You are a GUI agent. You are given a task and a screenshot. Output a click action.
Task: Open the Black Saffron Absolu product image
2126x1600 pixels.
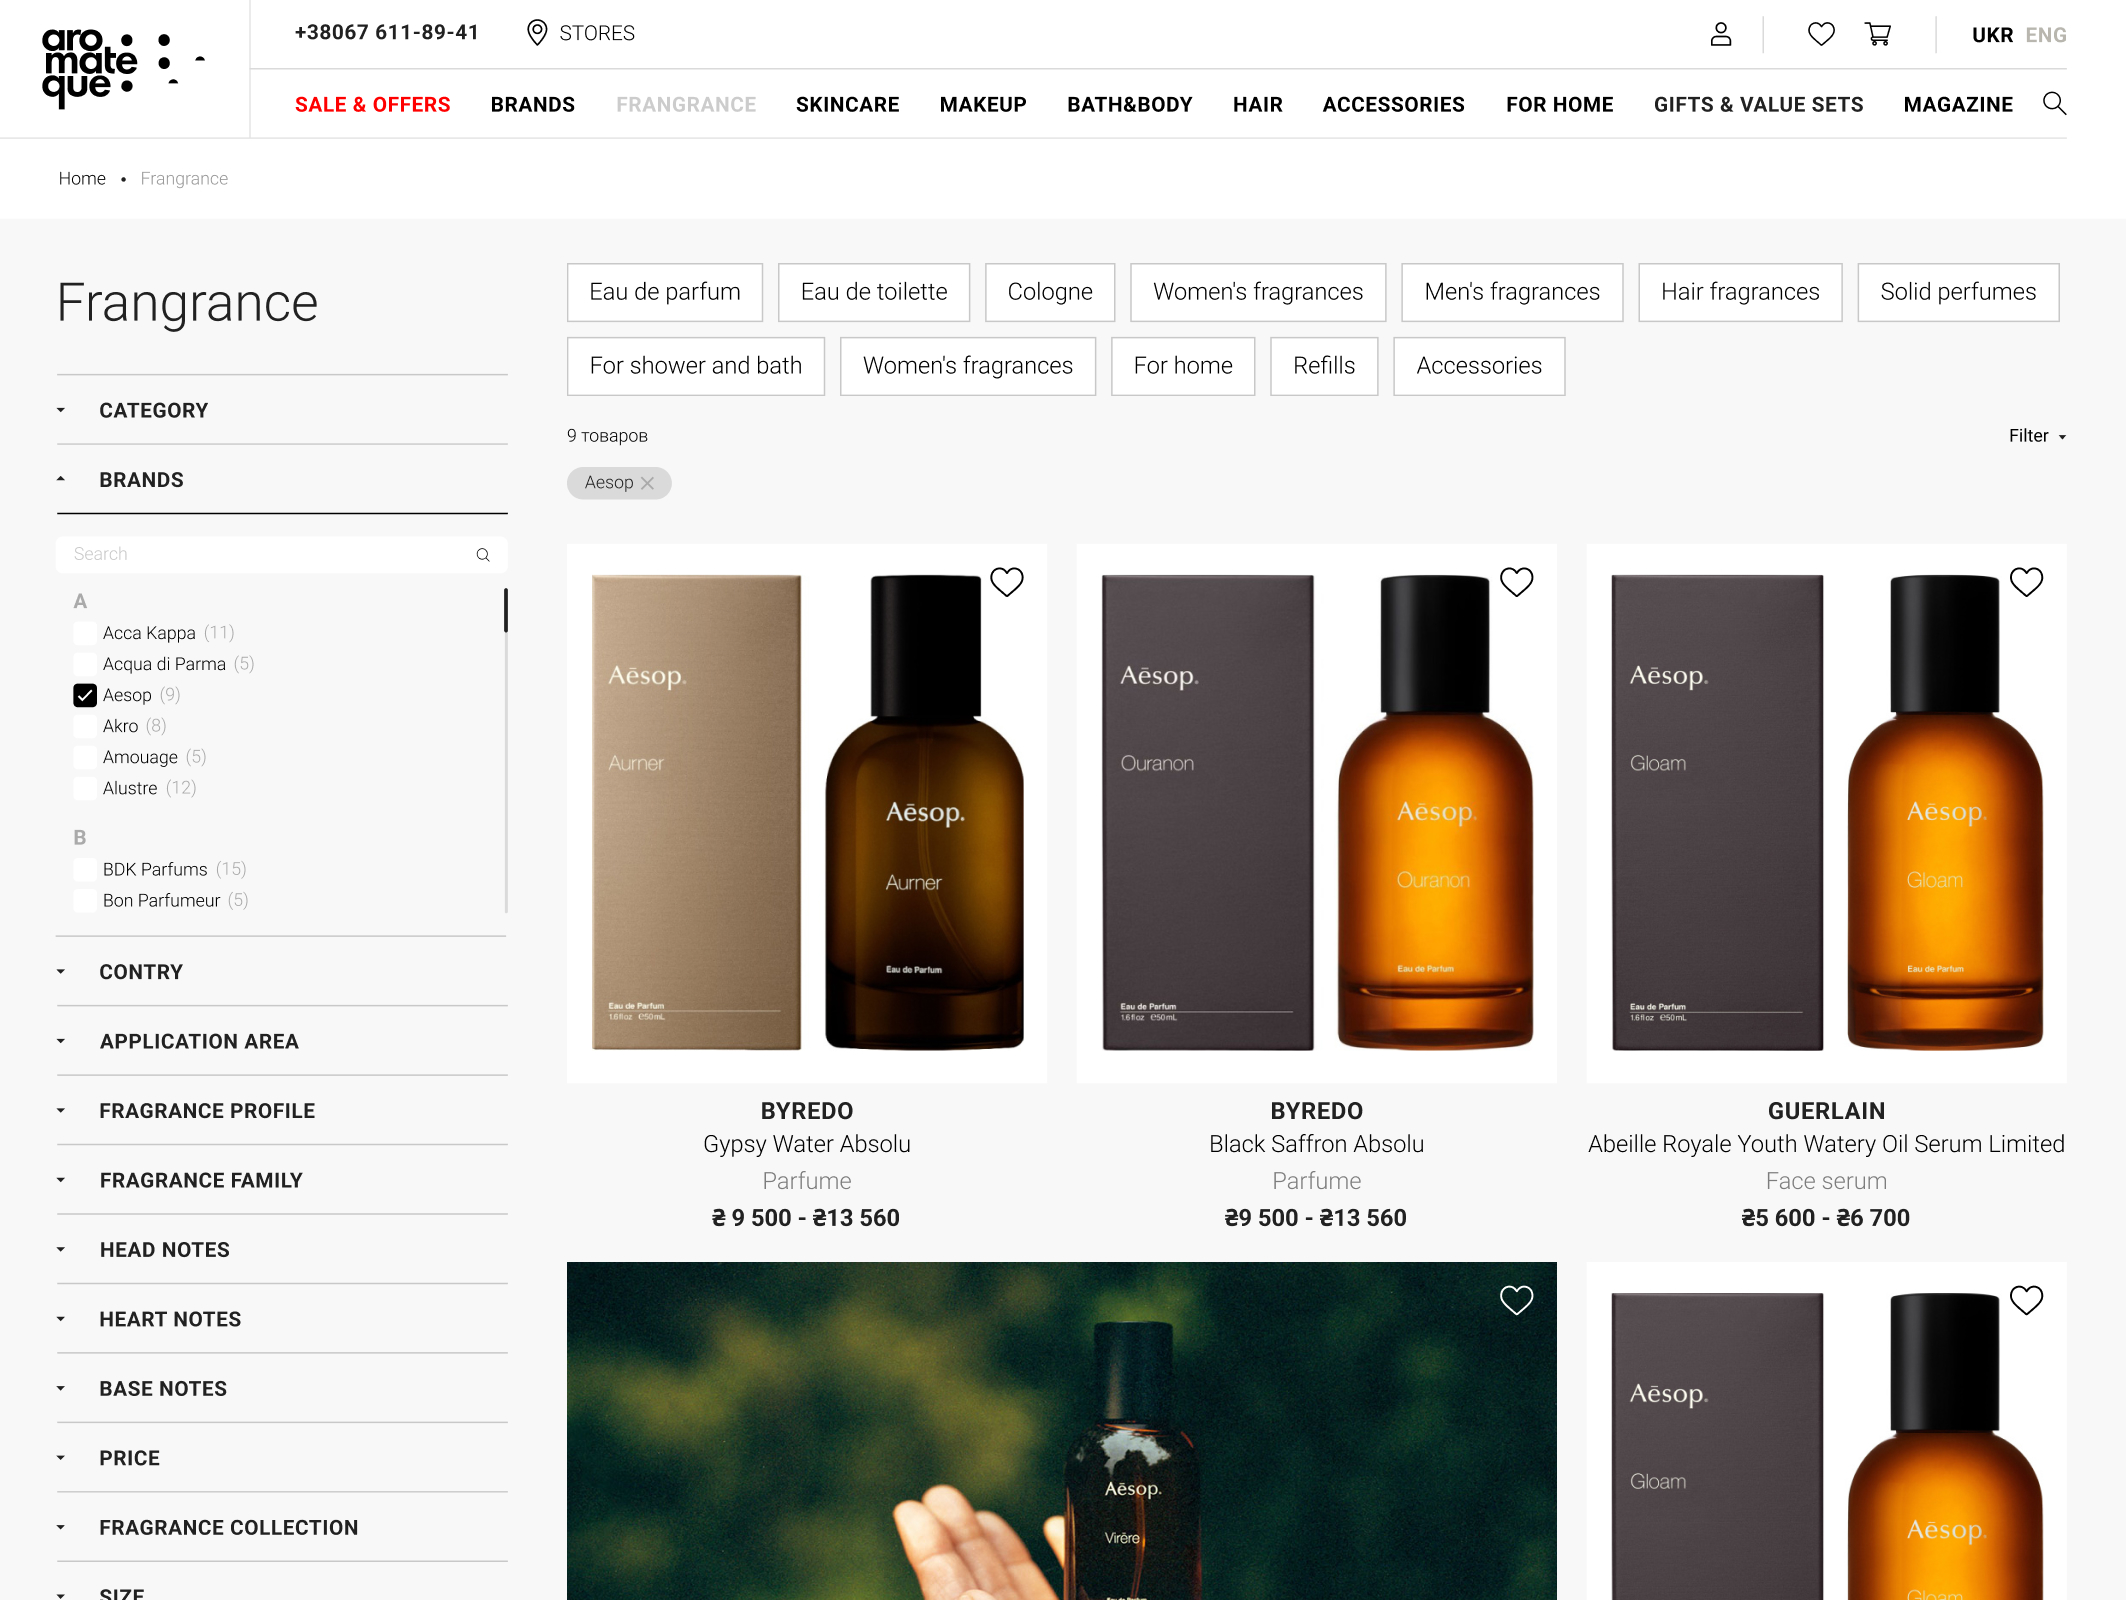point(1316,813)
